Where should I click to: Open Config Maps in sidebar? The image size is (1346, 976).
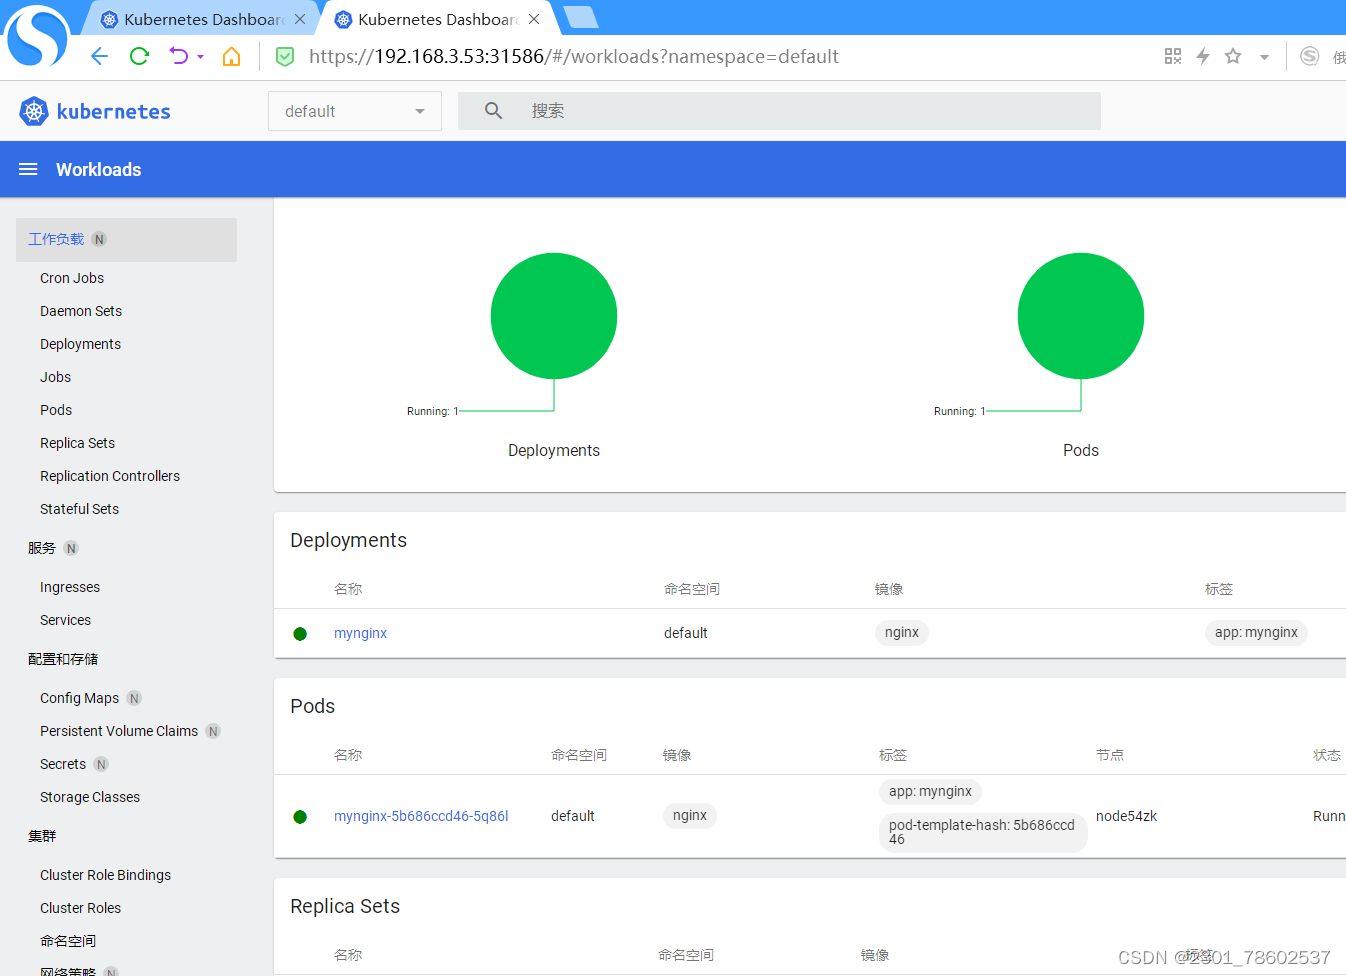[79, 698]
